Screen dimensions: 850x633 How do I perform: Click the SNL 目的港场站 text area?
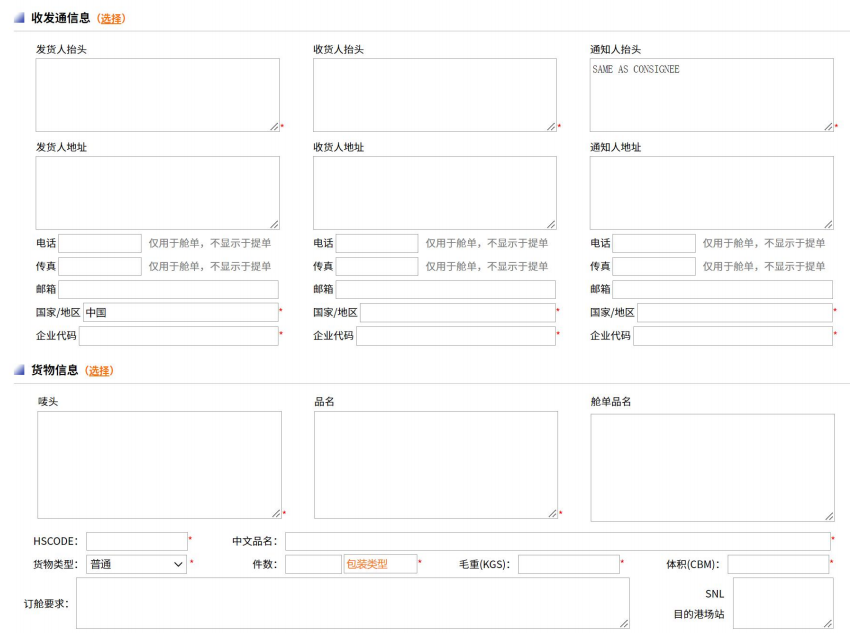tap(783, 603)
